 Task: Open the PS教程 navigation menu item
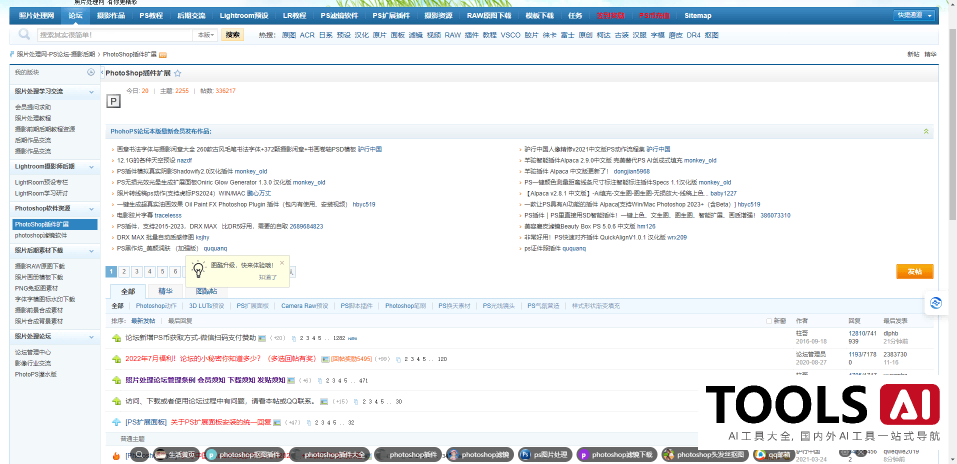153,16
